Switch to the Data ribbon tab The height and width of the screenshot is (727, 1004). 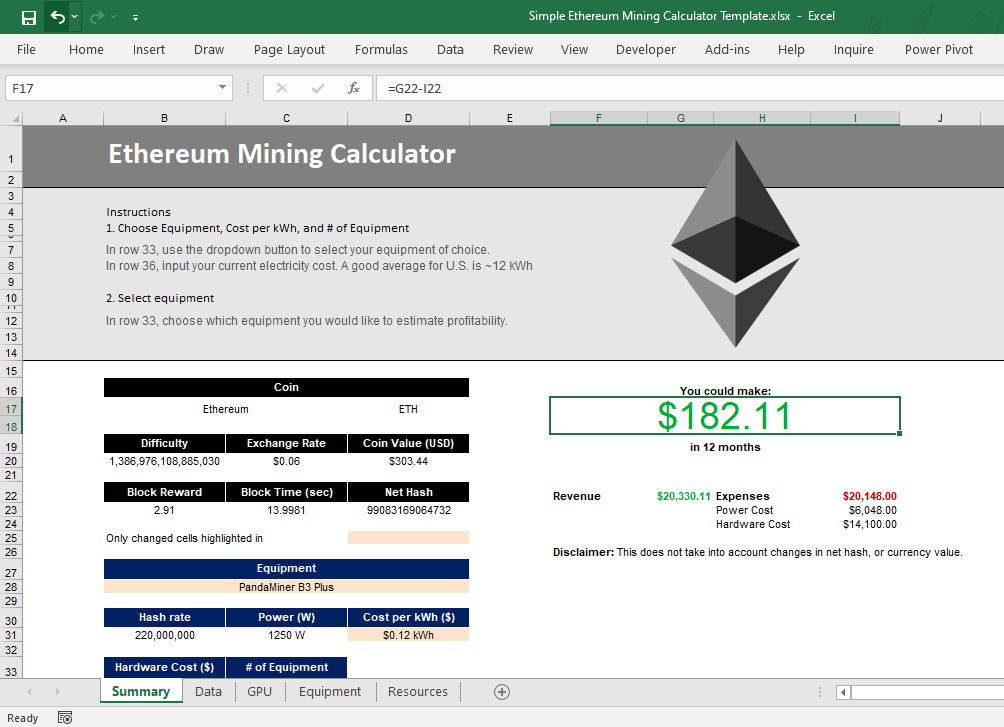point(450,49)
